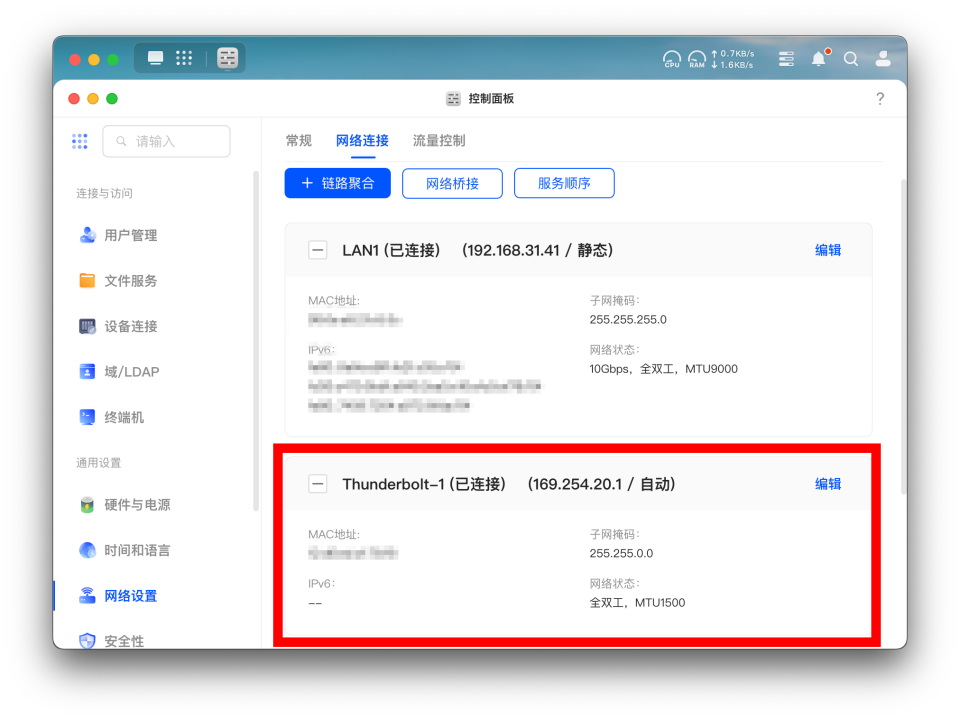The width and height of the screenshot is (960, 719).
Task: Click the 设备连接 device icon
Action: 88,326
